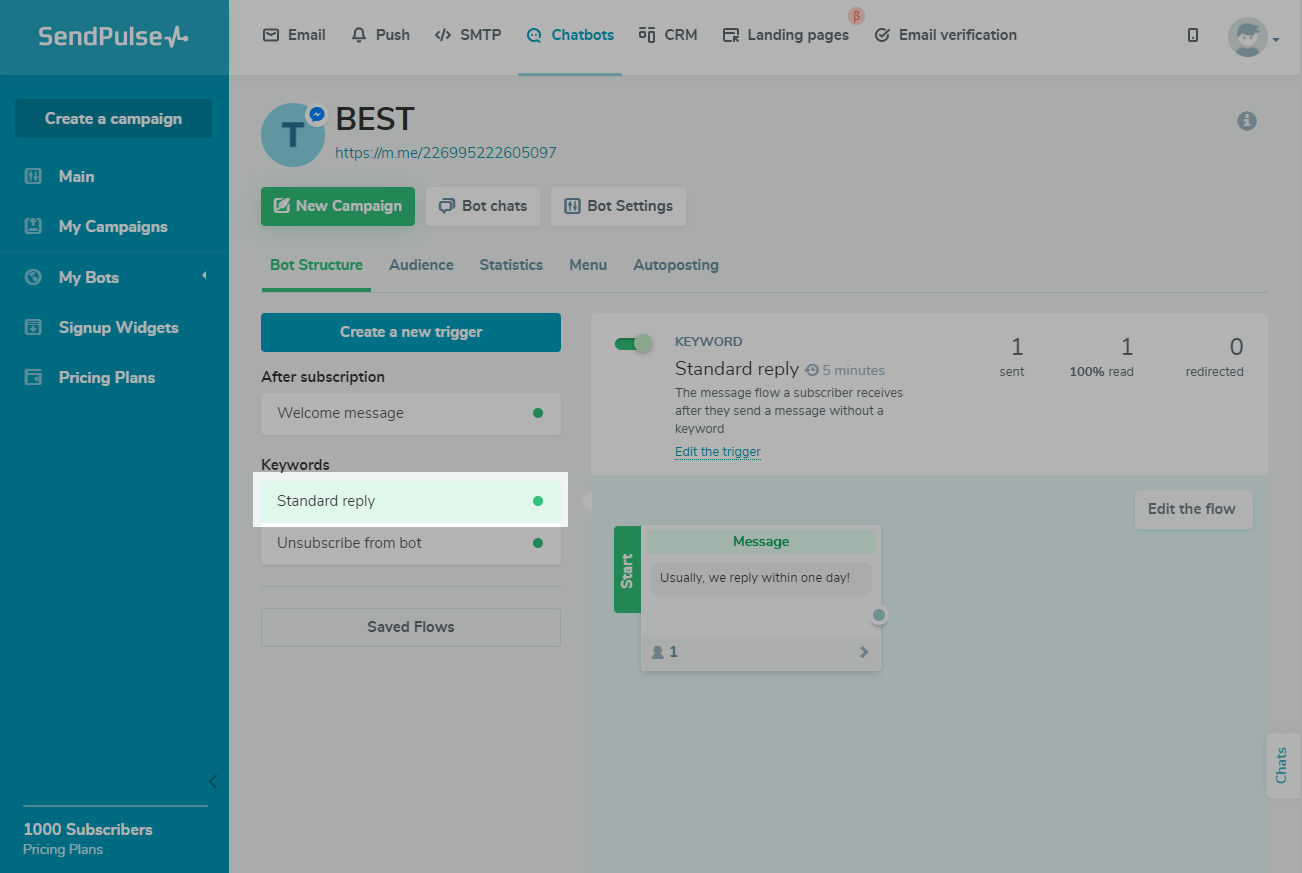This screenshot has height=873, width=1302.
Task: Click the '0 redirected' statistic
Action: 1215,357
